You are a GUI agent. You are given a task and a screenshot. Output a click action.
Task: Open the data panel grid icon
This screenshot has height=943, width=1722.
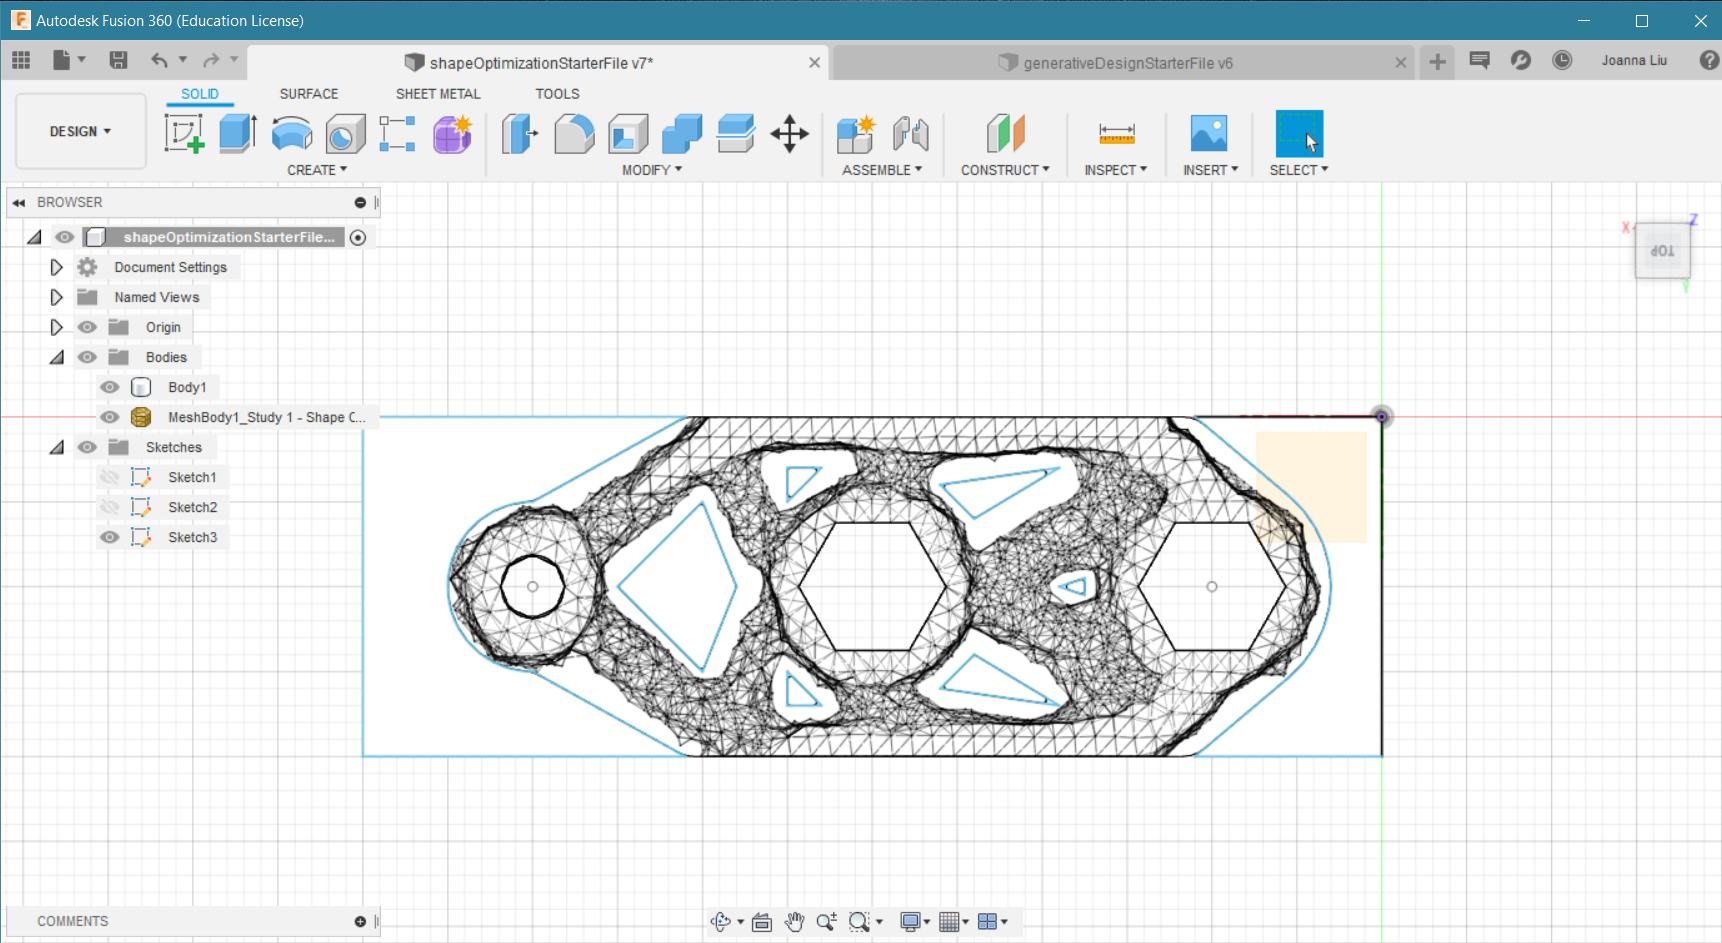pyautogui.click(x=21, y=60)
